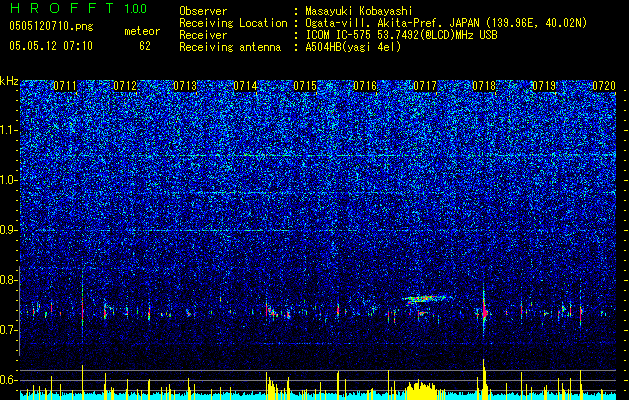Click the meteor label text
This screenshot has width=629, height=400.
click(142, 31)
